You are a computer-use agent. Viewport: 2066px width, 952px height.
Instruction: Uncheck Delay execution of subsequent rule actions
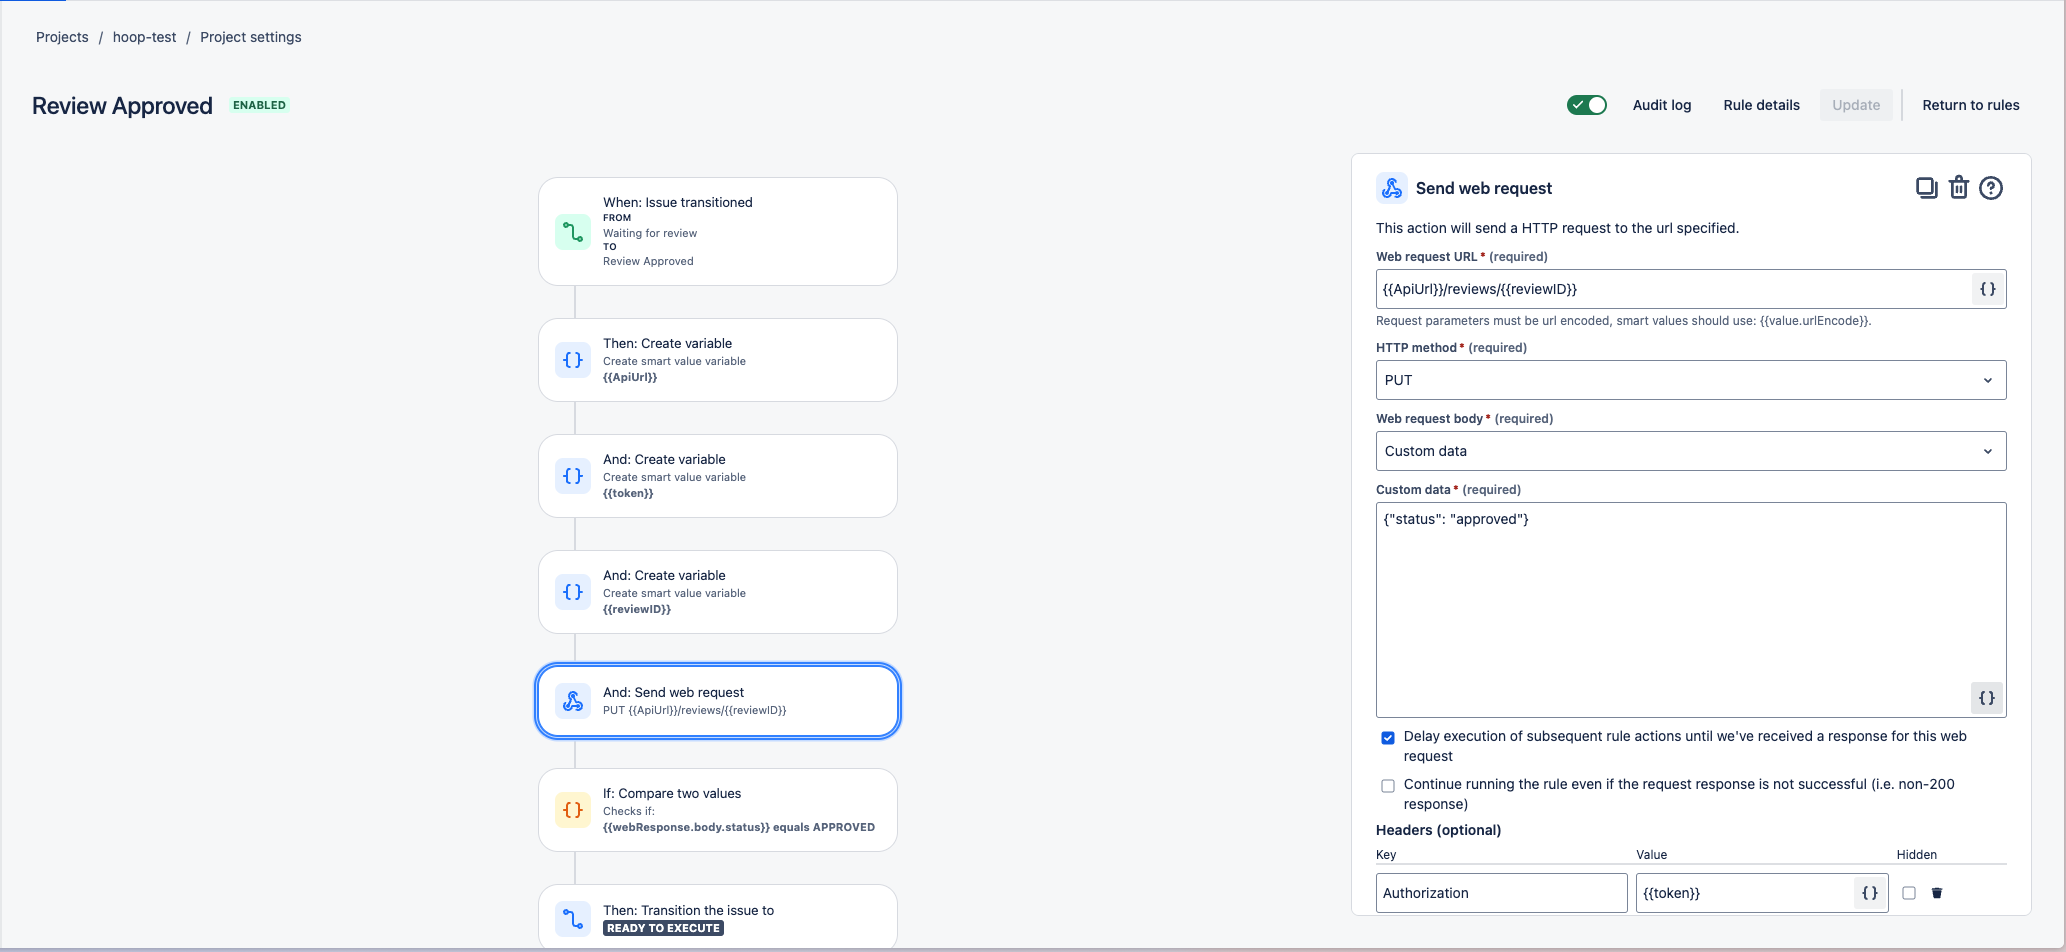coord(1388,738)
